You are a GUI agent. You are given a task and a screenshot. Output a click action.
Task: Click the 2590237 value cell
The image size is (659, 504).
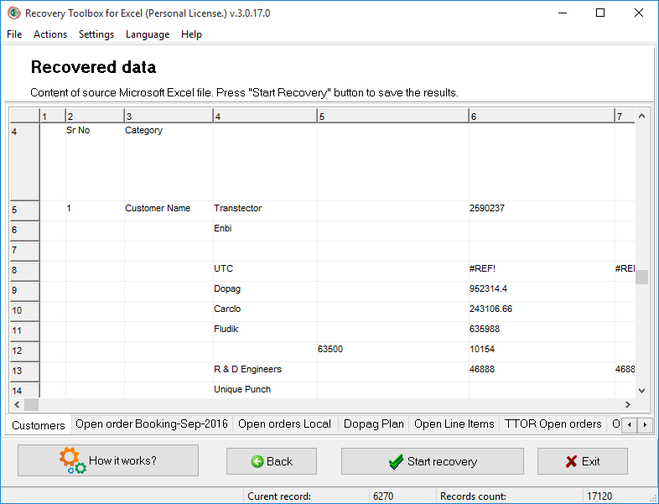(x=542, y=210)
